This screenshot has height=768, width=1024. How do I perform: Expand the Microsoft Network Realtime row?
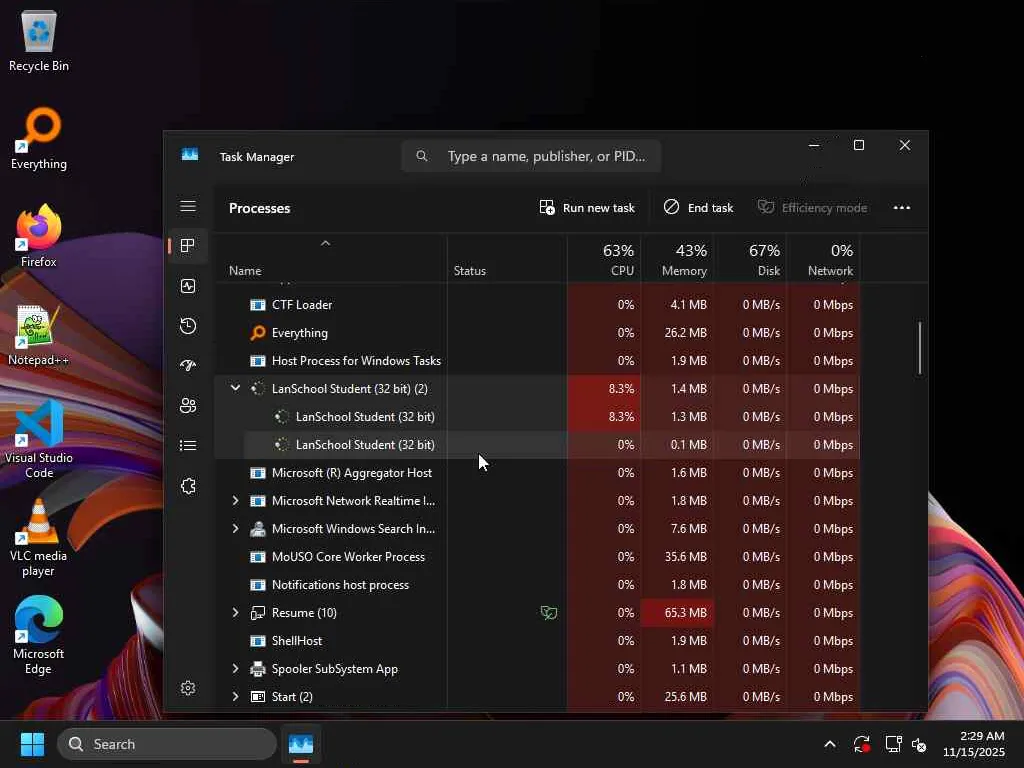pyautogui.click(x=236, y=501)
